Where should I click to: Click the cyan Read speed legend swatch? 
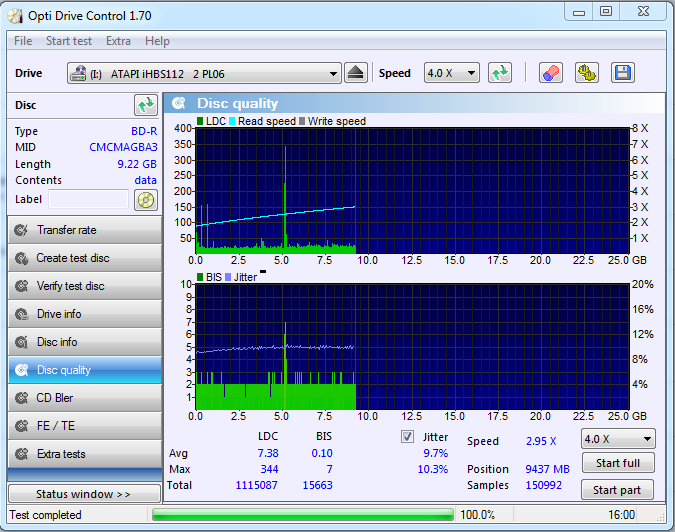(x=232, y=121)
